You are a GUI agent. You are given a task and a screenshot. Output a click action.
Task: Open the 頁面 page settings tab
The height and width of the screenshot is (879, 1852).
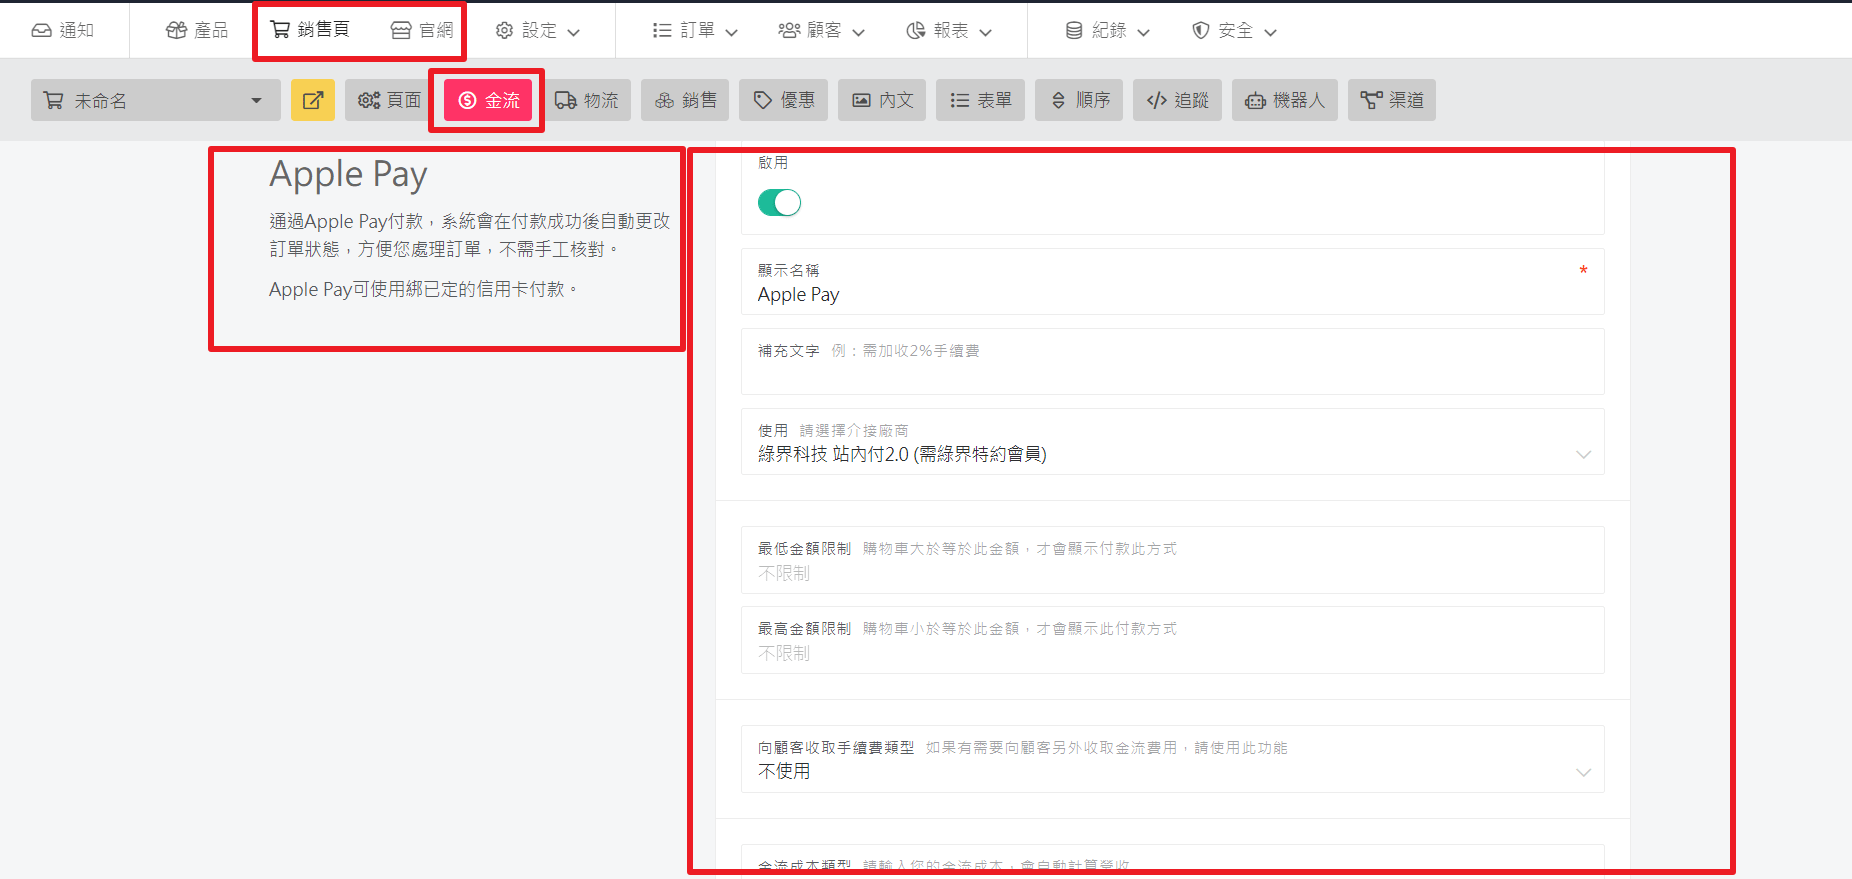coord(390,100)
